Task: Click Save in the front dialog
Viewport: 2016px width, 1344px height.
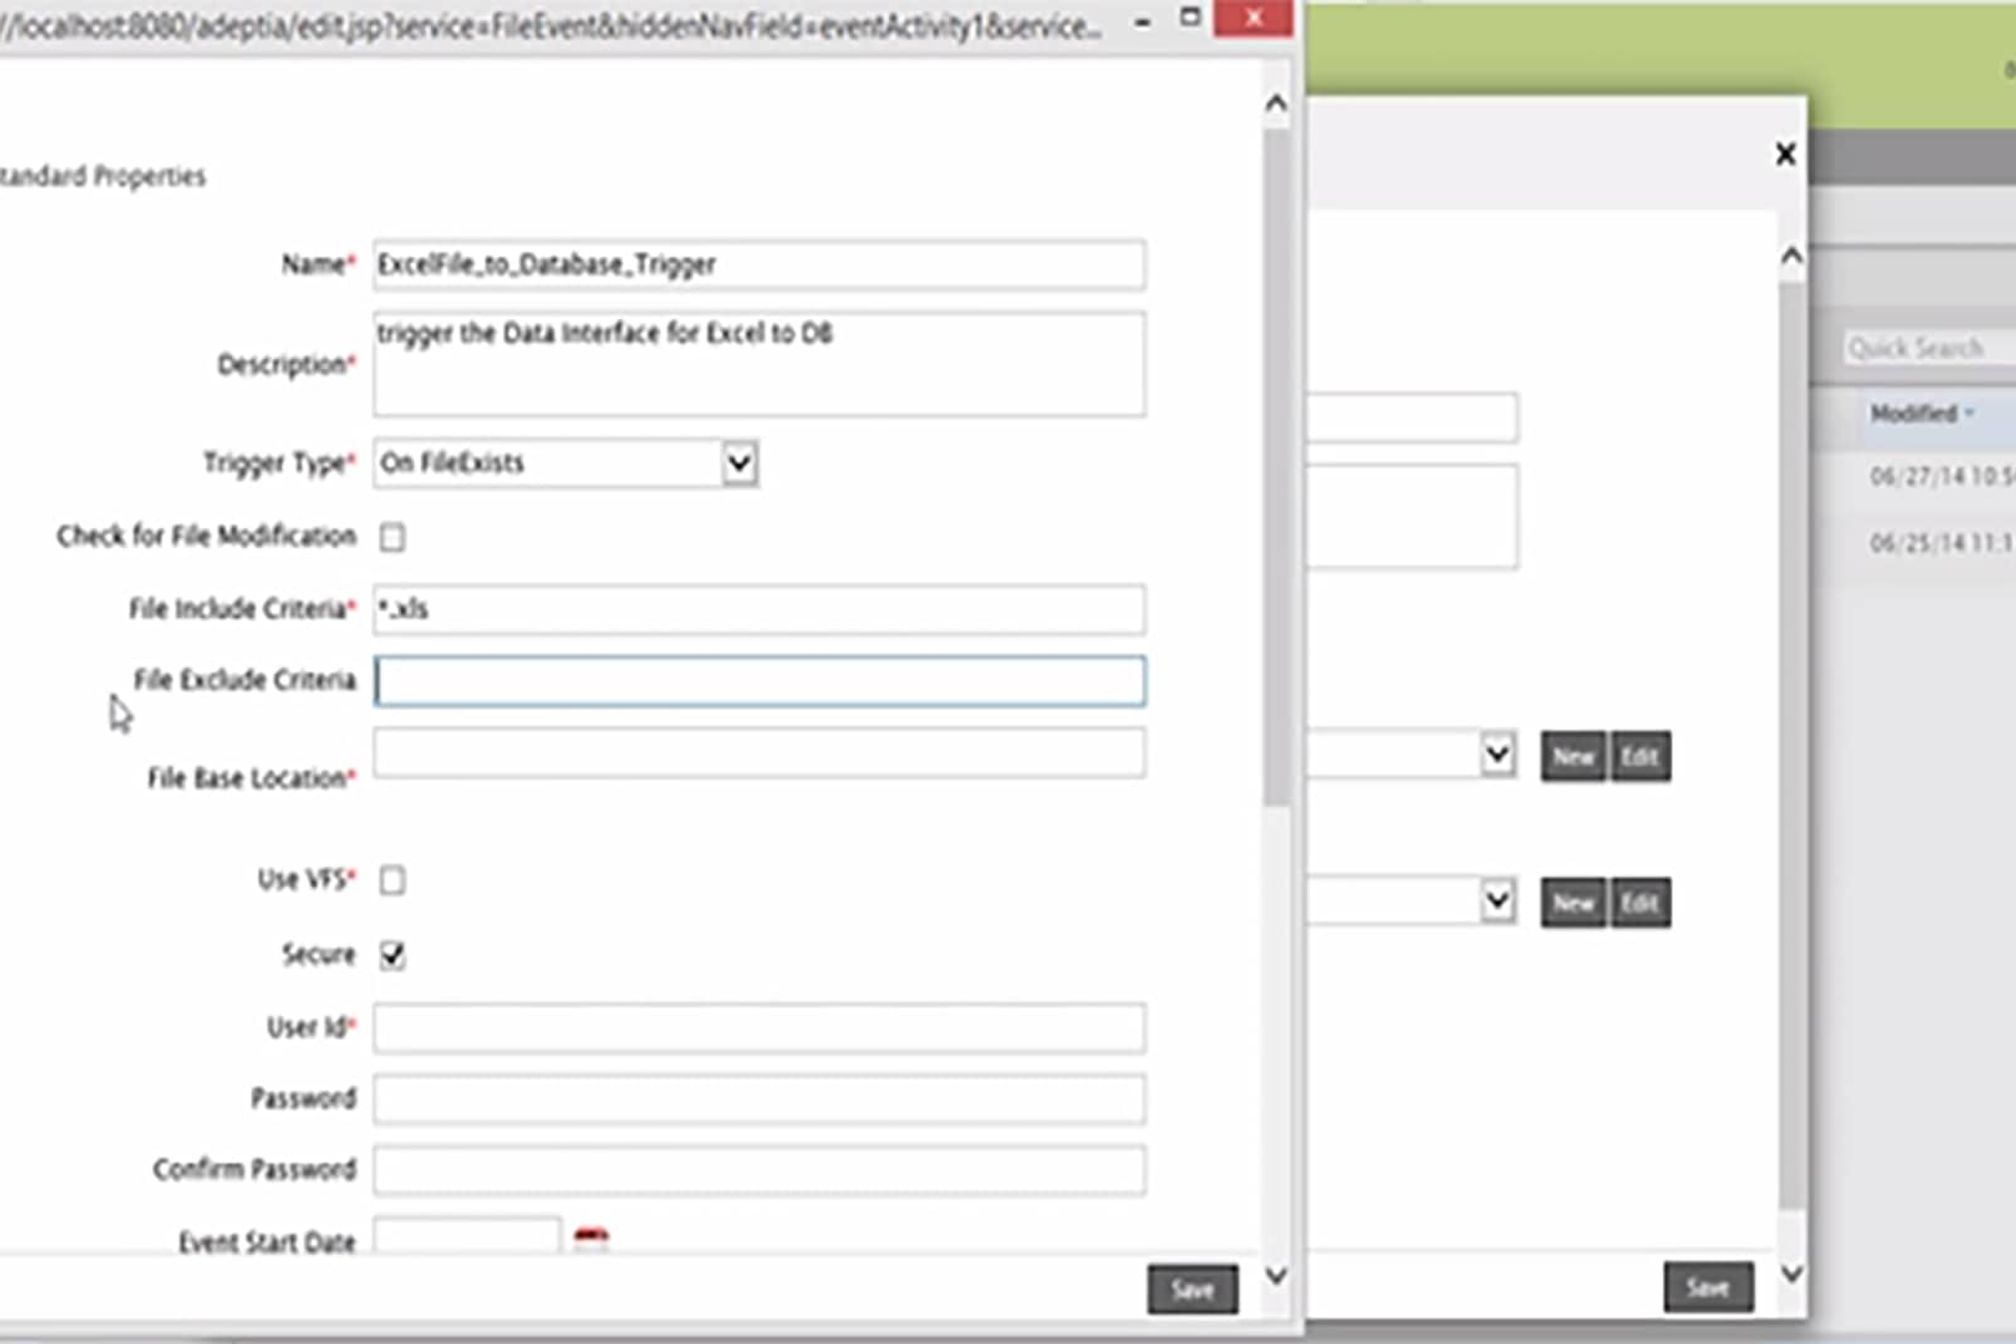Action: (x=1192, y=1290)
